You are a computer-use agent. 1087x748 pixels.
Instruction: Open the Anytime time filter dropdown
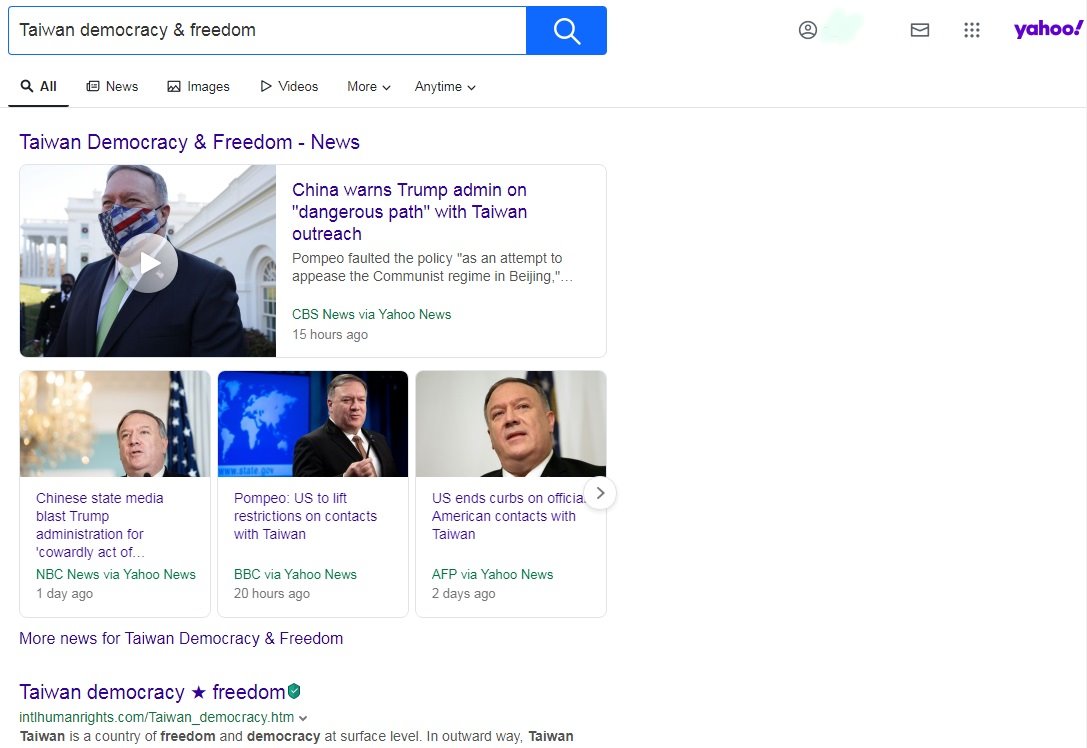click(445, 87)
